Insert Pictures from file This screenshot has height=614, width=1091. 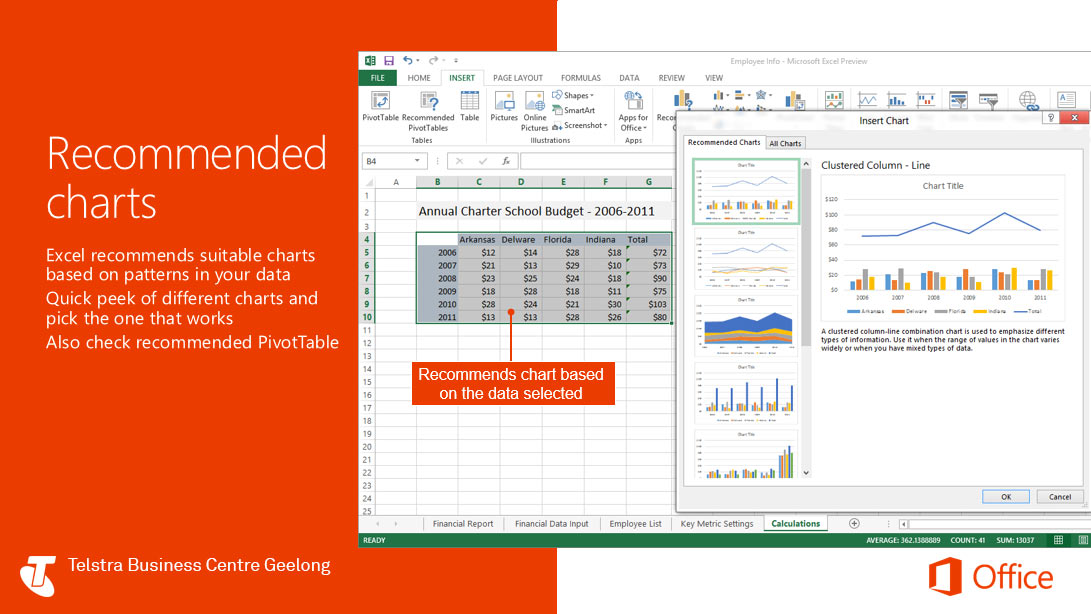(504, 107)
